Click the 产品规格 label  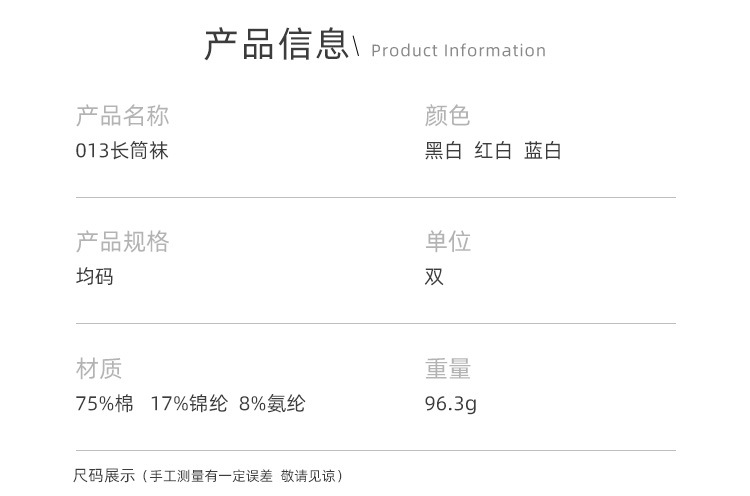(x=122, y=242)
